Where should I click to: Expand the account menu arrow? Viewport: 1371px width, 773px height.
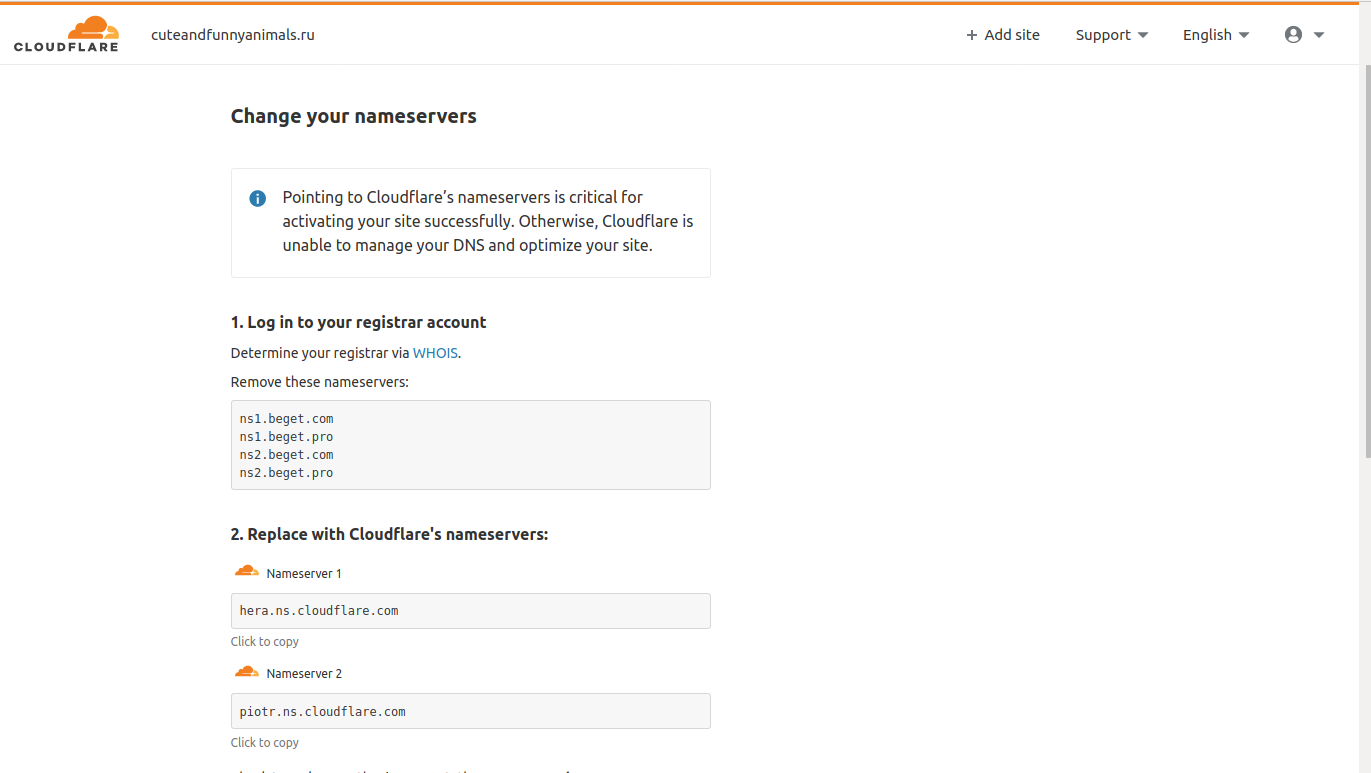(1319, 35)
